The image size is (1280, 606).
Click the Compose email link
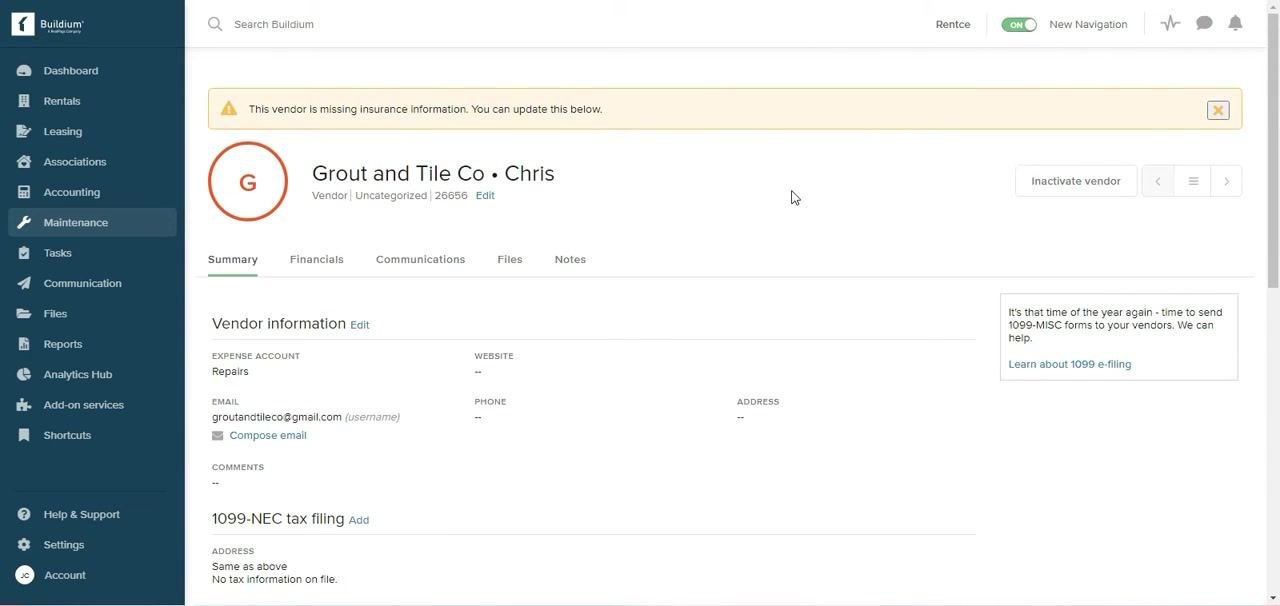(x=268, y=436)
